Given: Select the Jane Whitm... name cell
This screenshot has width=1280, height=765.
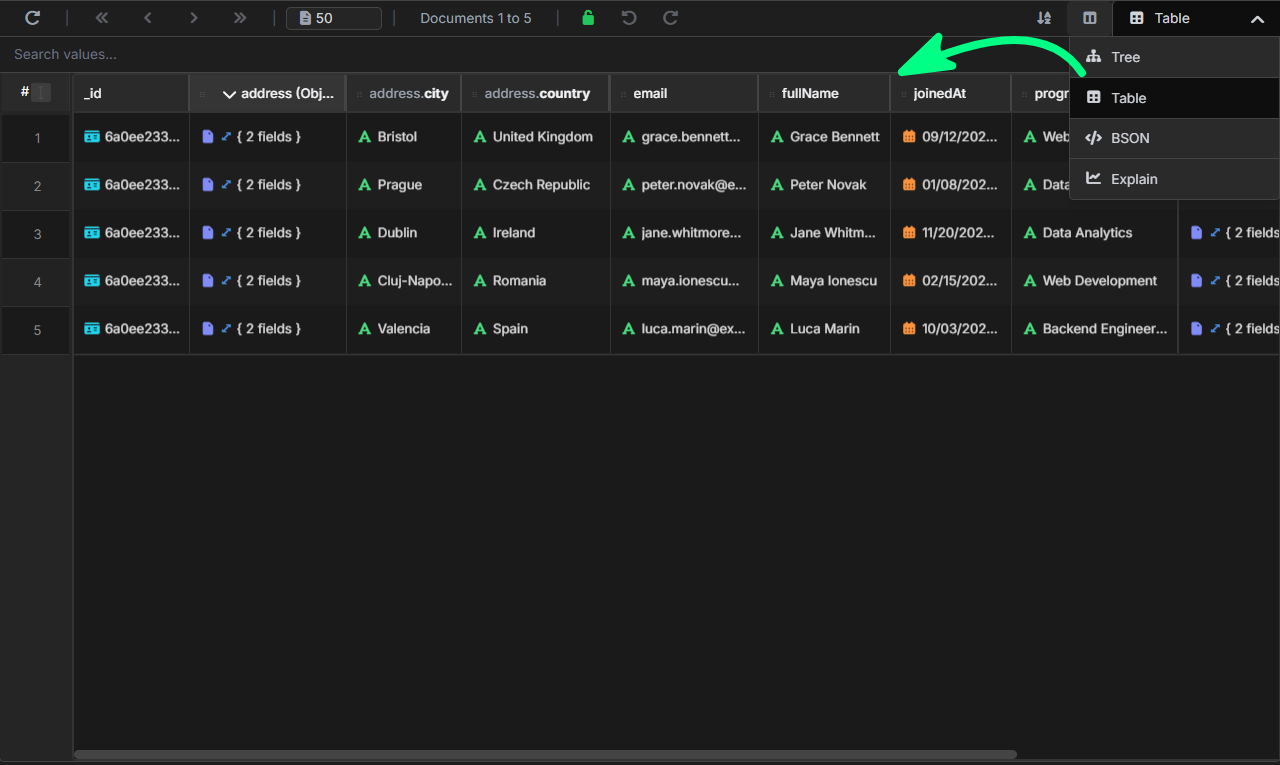Looking at the screenshot, I should point(825,233).
